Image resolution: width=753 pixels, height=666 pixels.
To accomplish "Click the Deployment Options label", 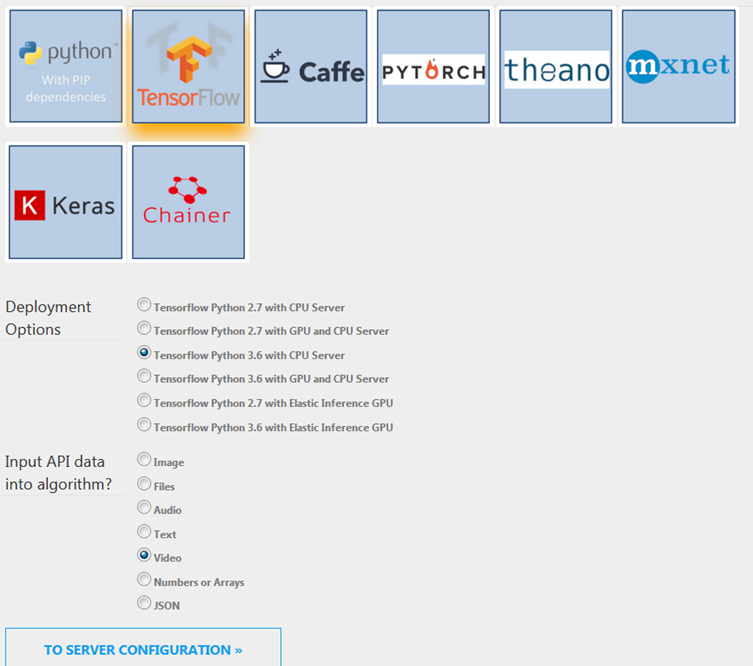I will coord(48,318).
